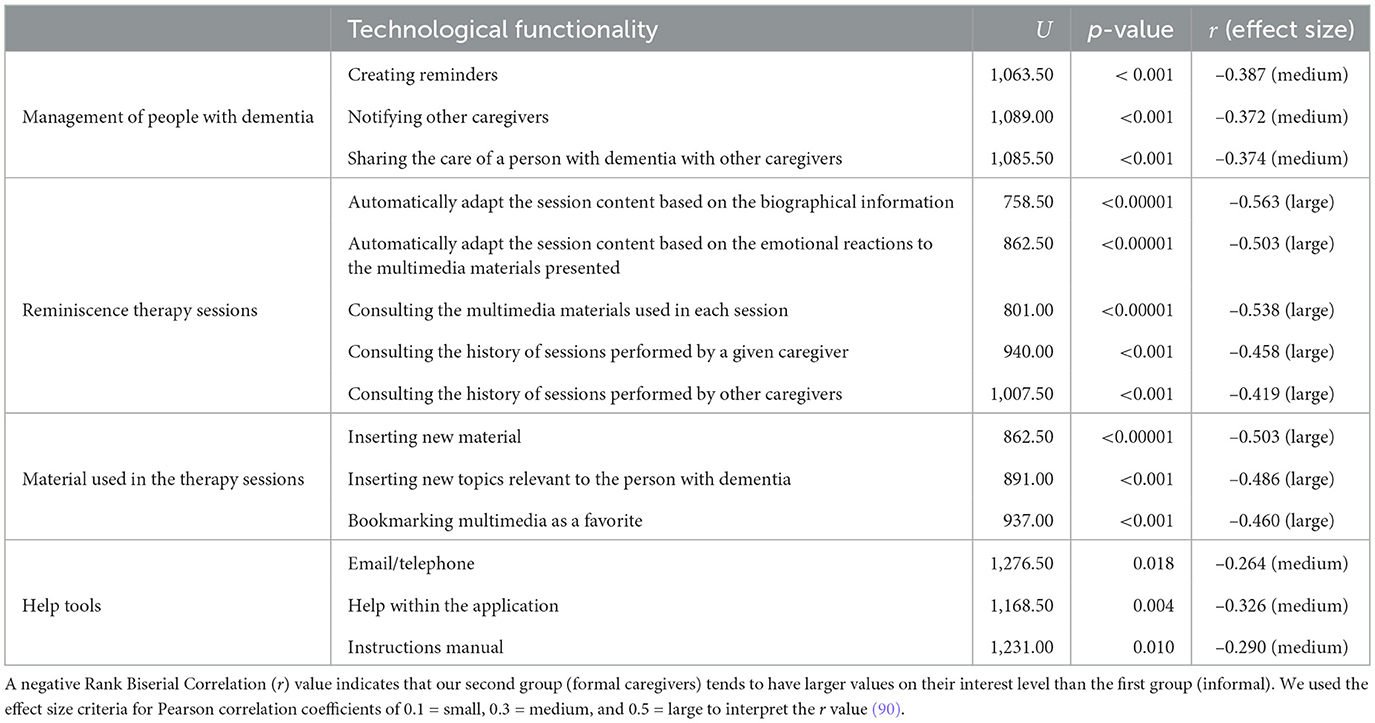
Task: Select the Management of people with dementia row group
Action: point(167,117)
